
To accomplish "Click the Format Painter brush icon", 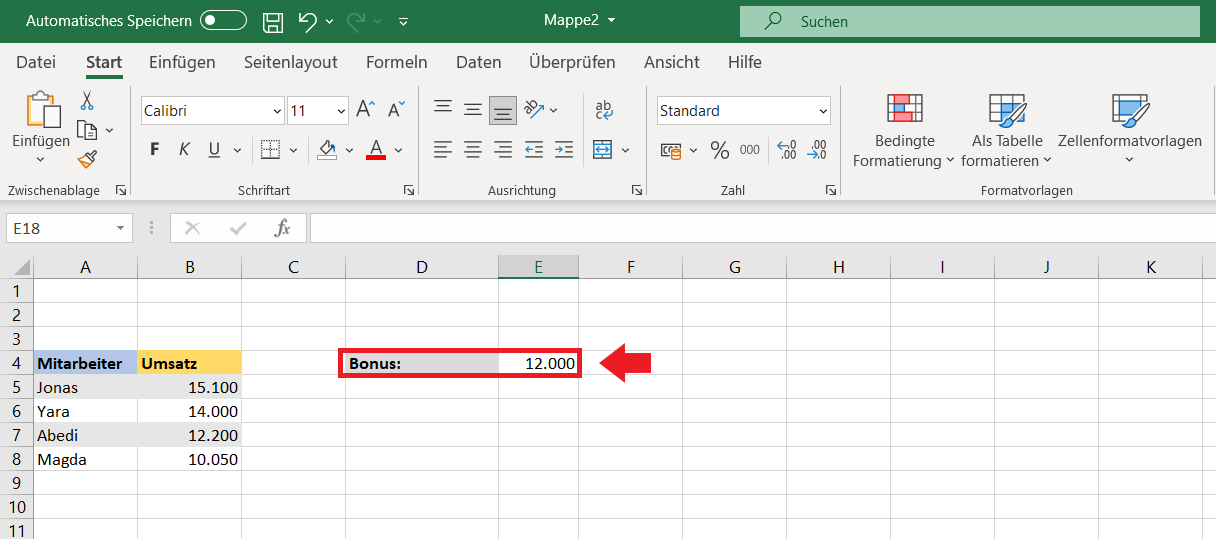I will click(87, 159).
